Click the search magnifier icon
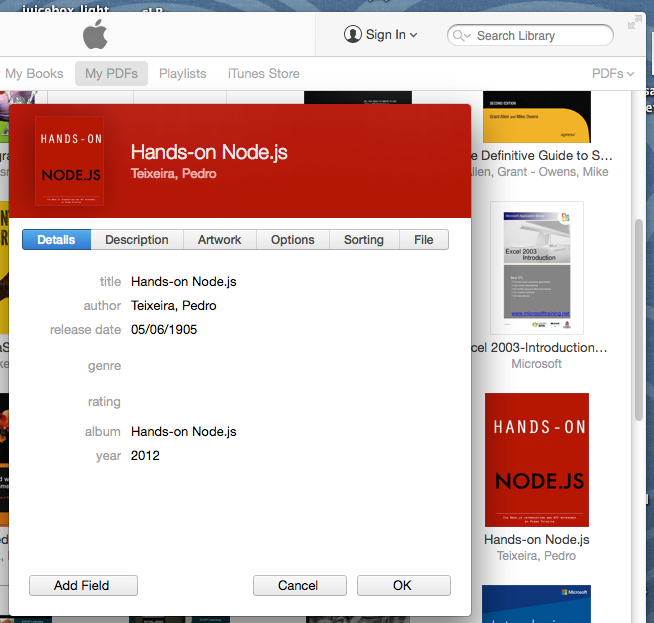This screenshot has width=654, height=623. [x=460, y=36]
